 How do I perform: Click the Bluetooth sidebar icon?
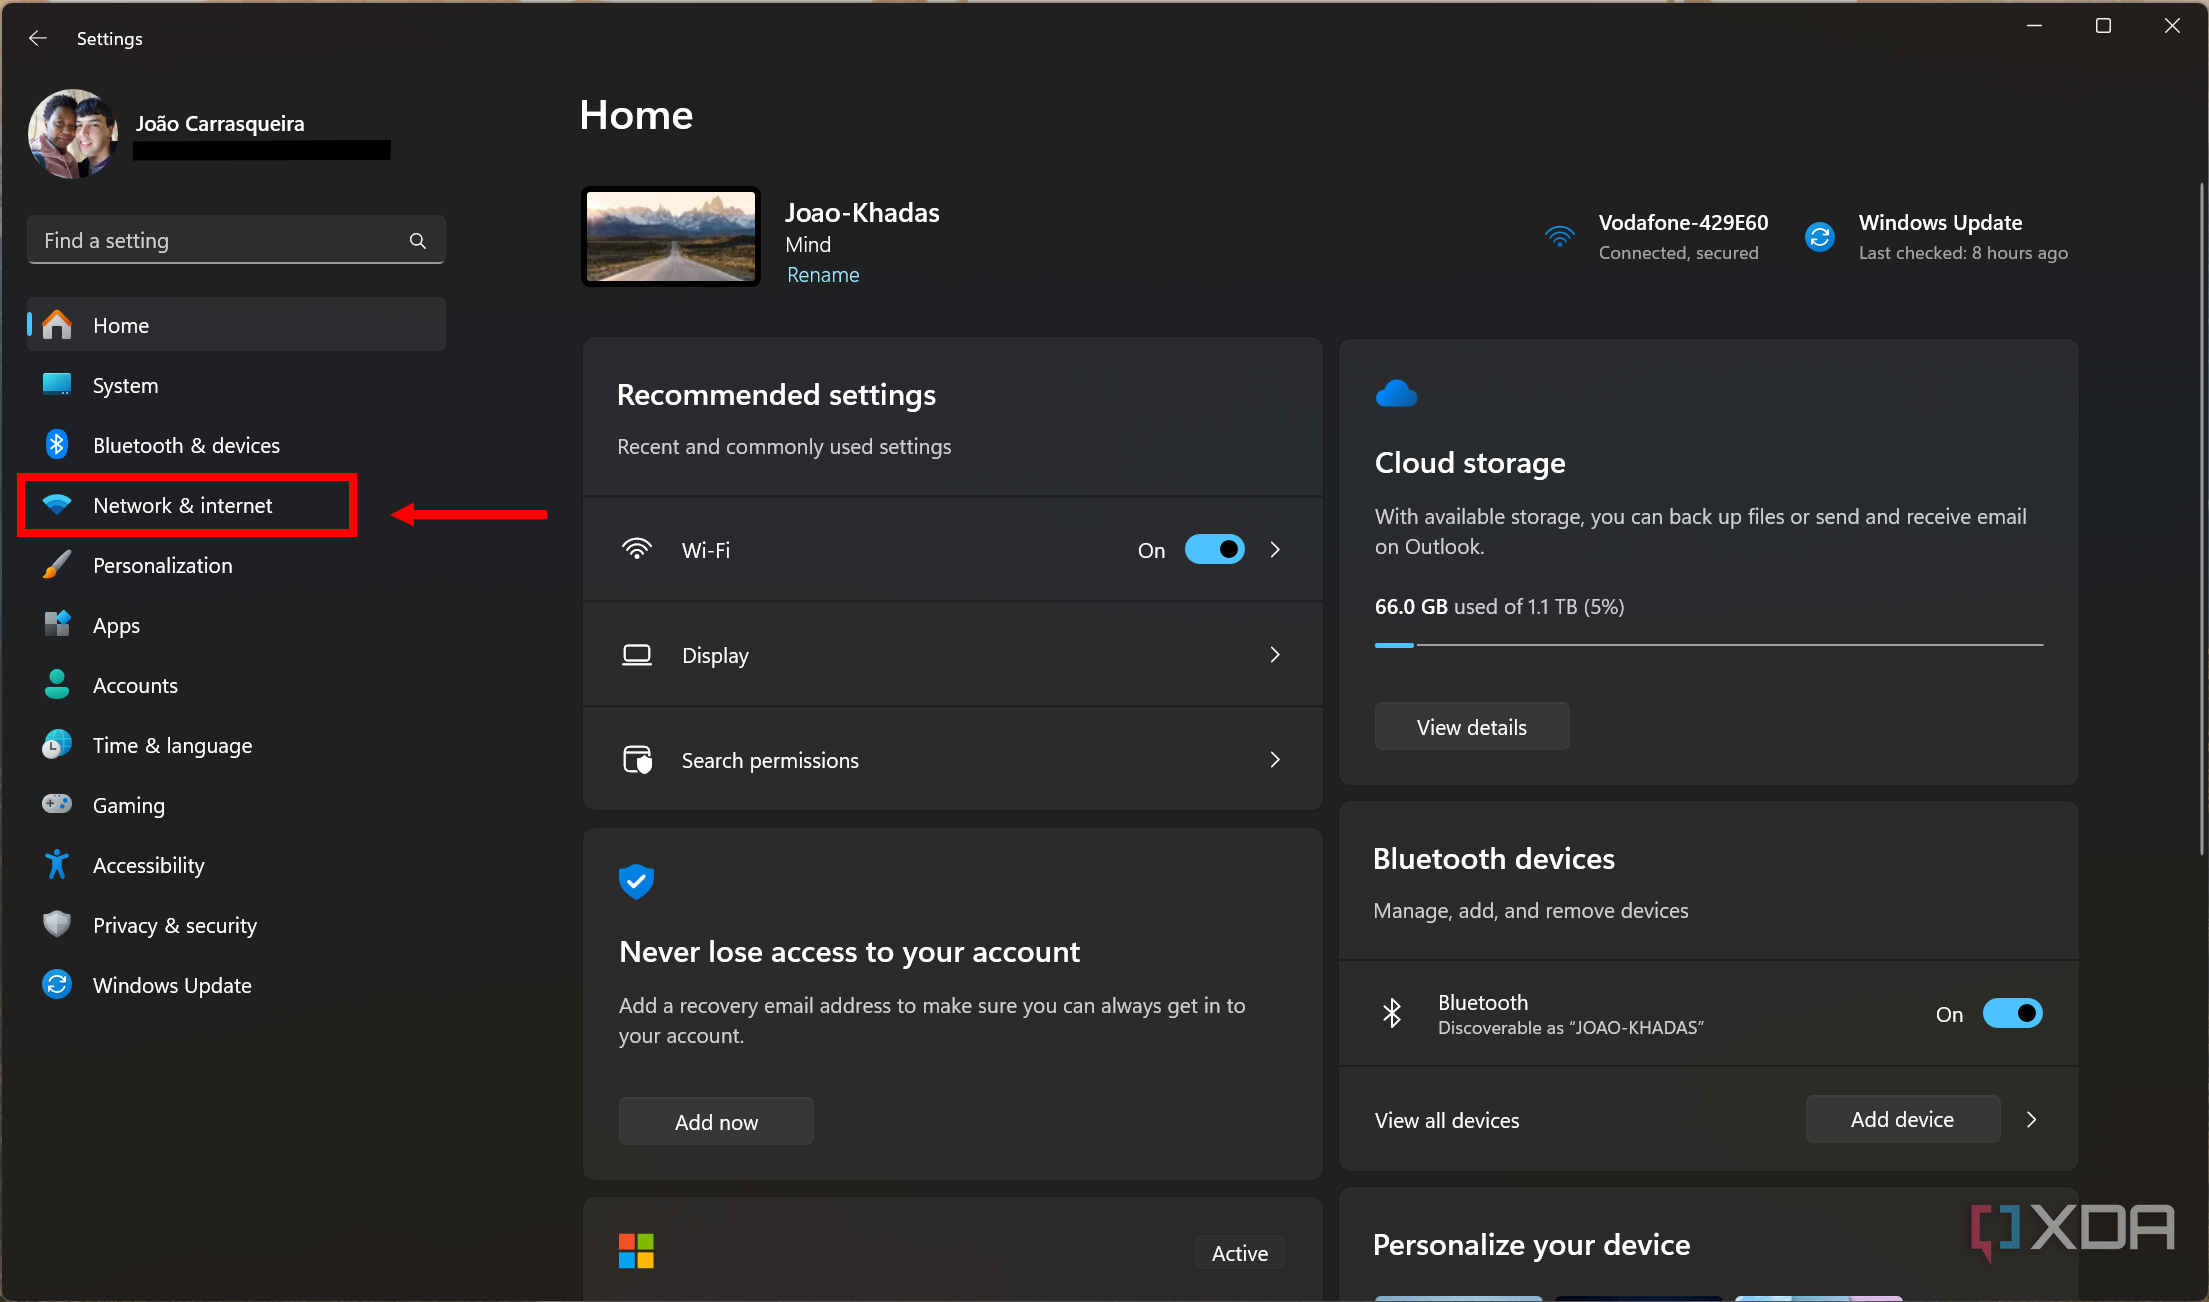tap(57, 445)
